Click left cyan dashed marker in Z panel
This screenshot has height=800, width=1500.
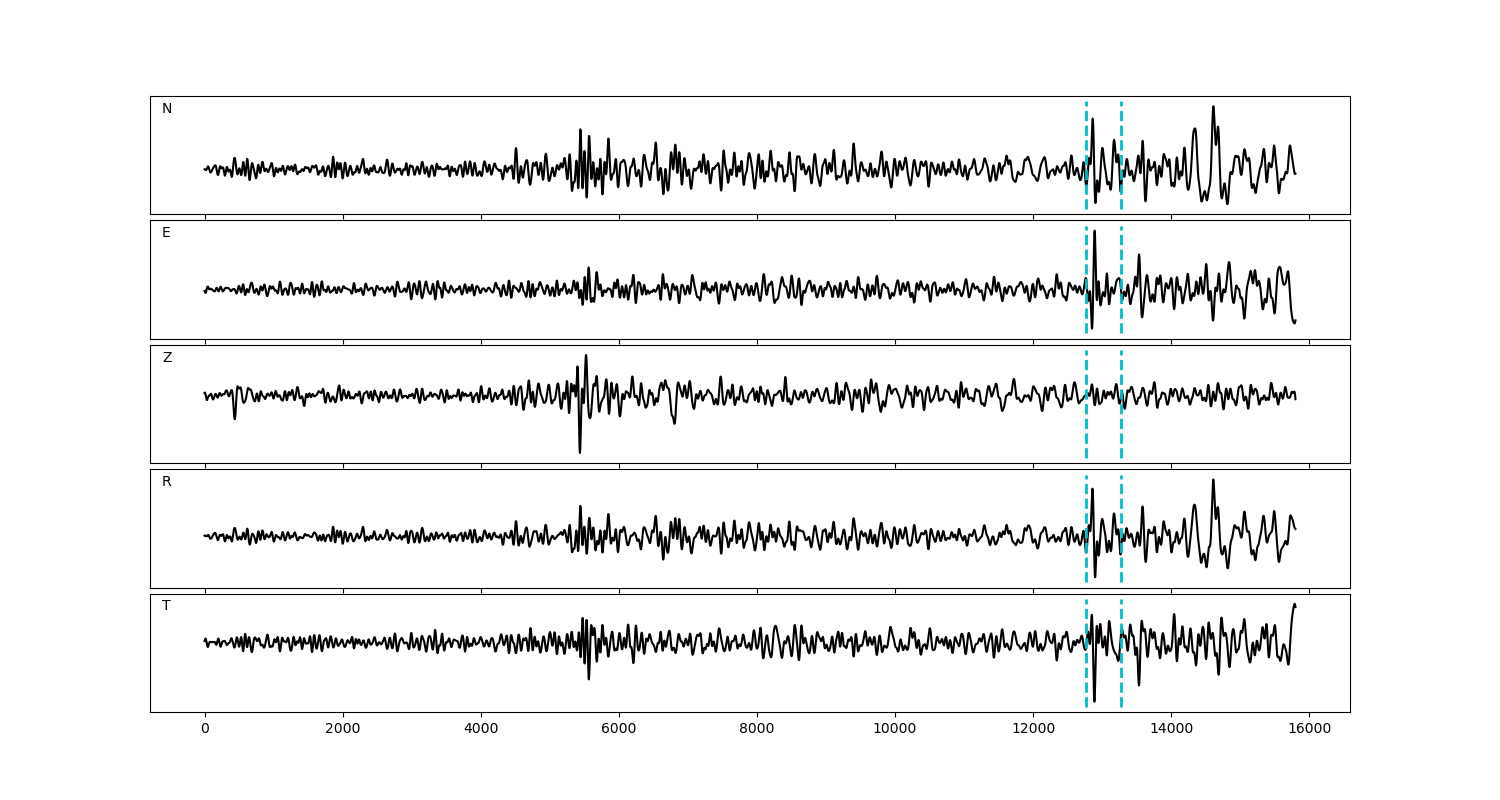pos(1086,430)
